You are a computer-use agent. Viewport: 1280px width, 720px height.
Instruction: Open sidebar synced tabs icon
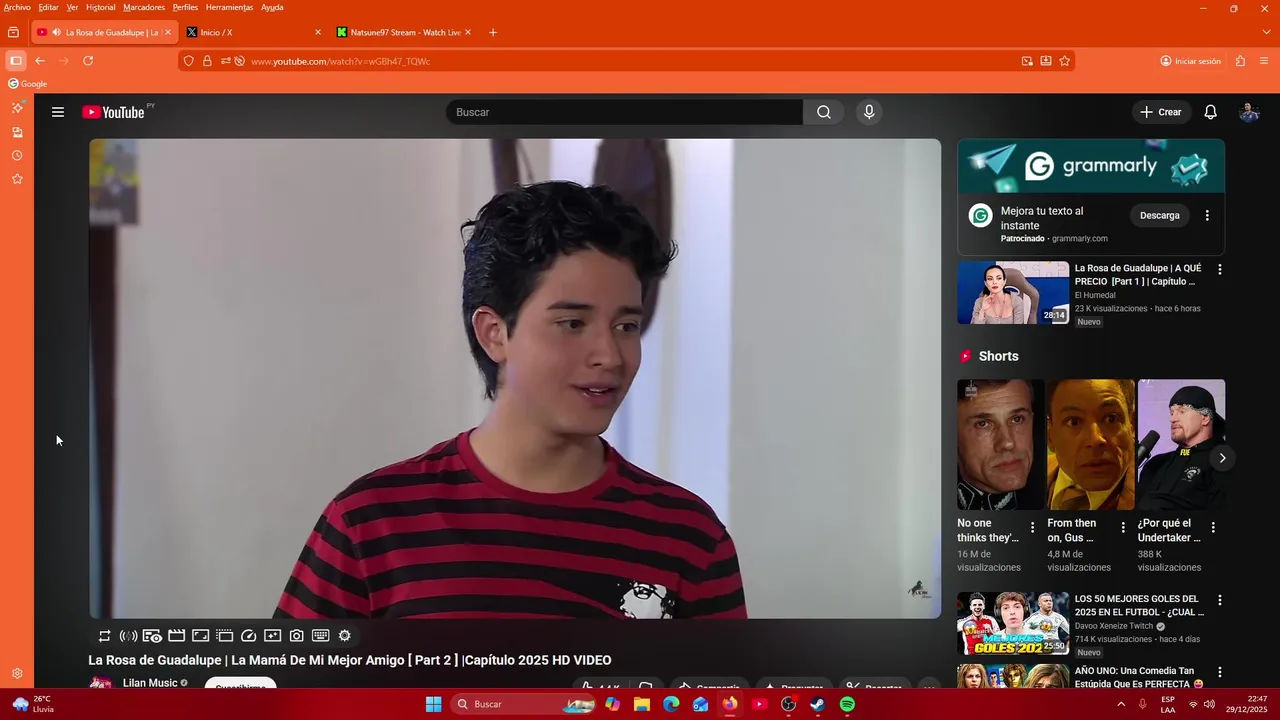coord(17,132)
